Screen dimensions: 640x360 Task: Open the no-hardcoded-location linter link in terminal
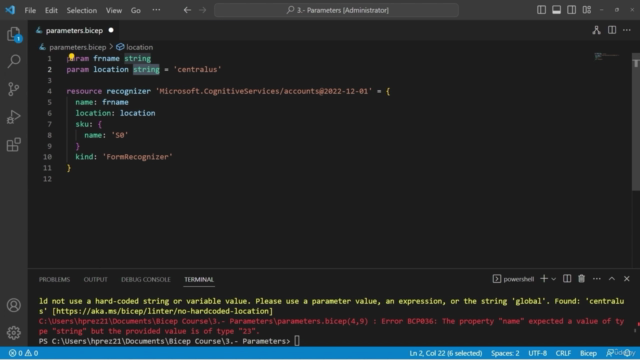[x=162, y=311]
